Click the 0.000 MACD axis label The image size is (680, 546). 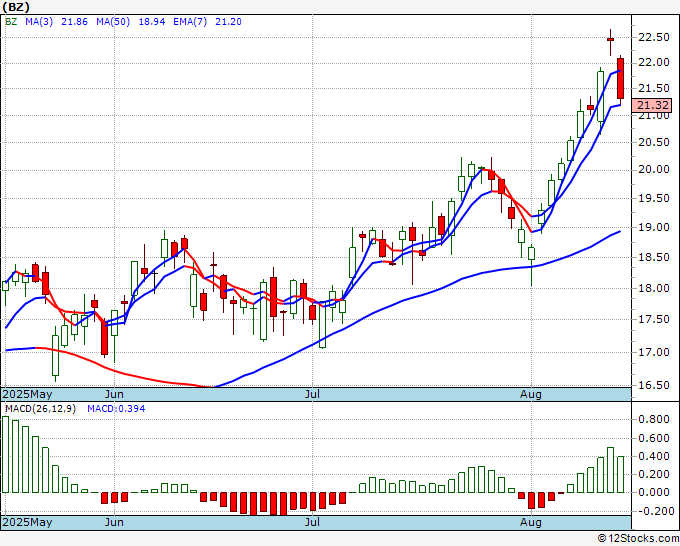point(654,493)
